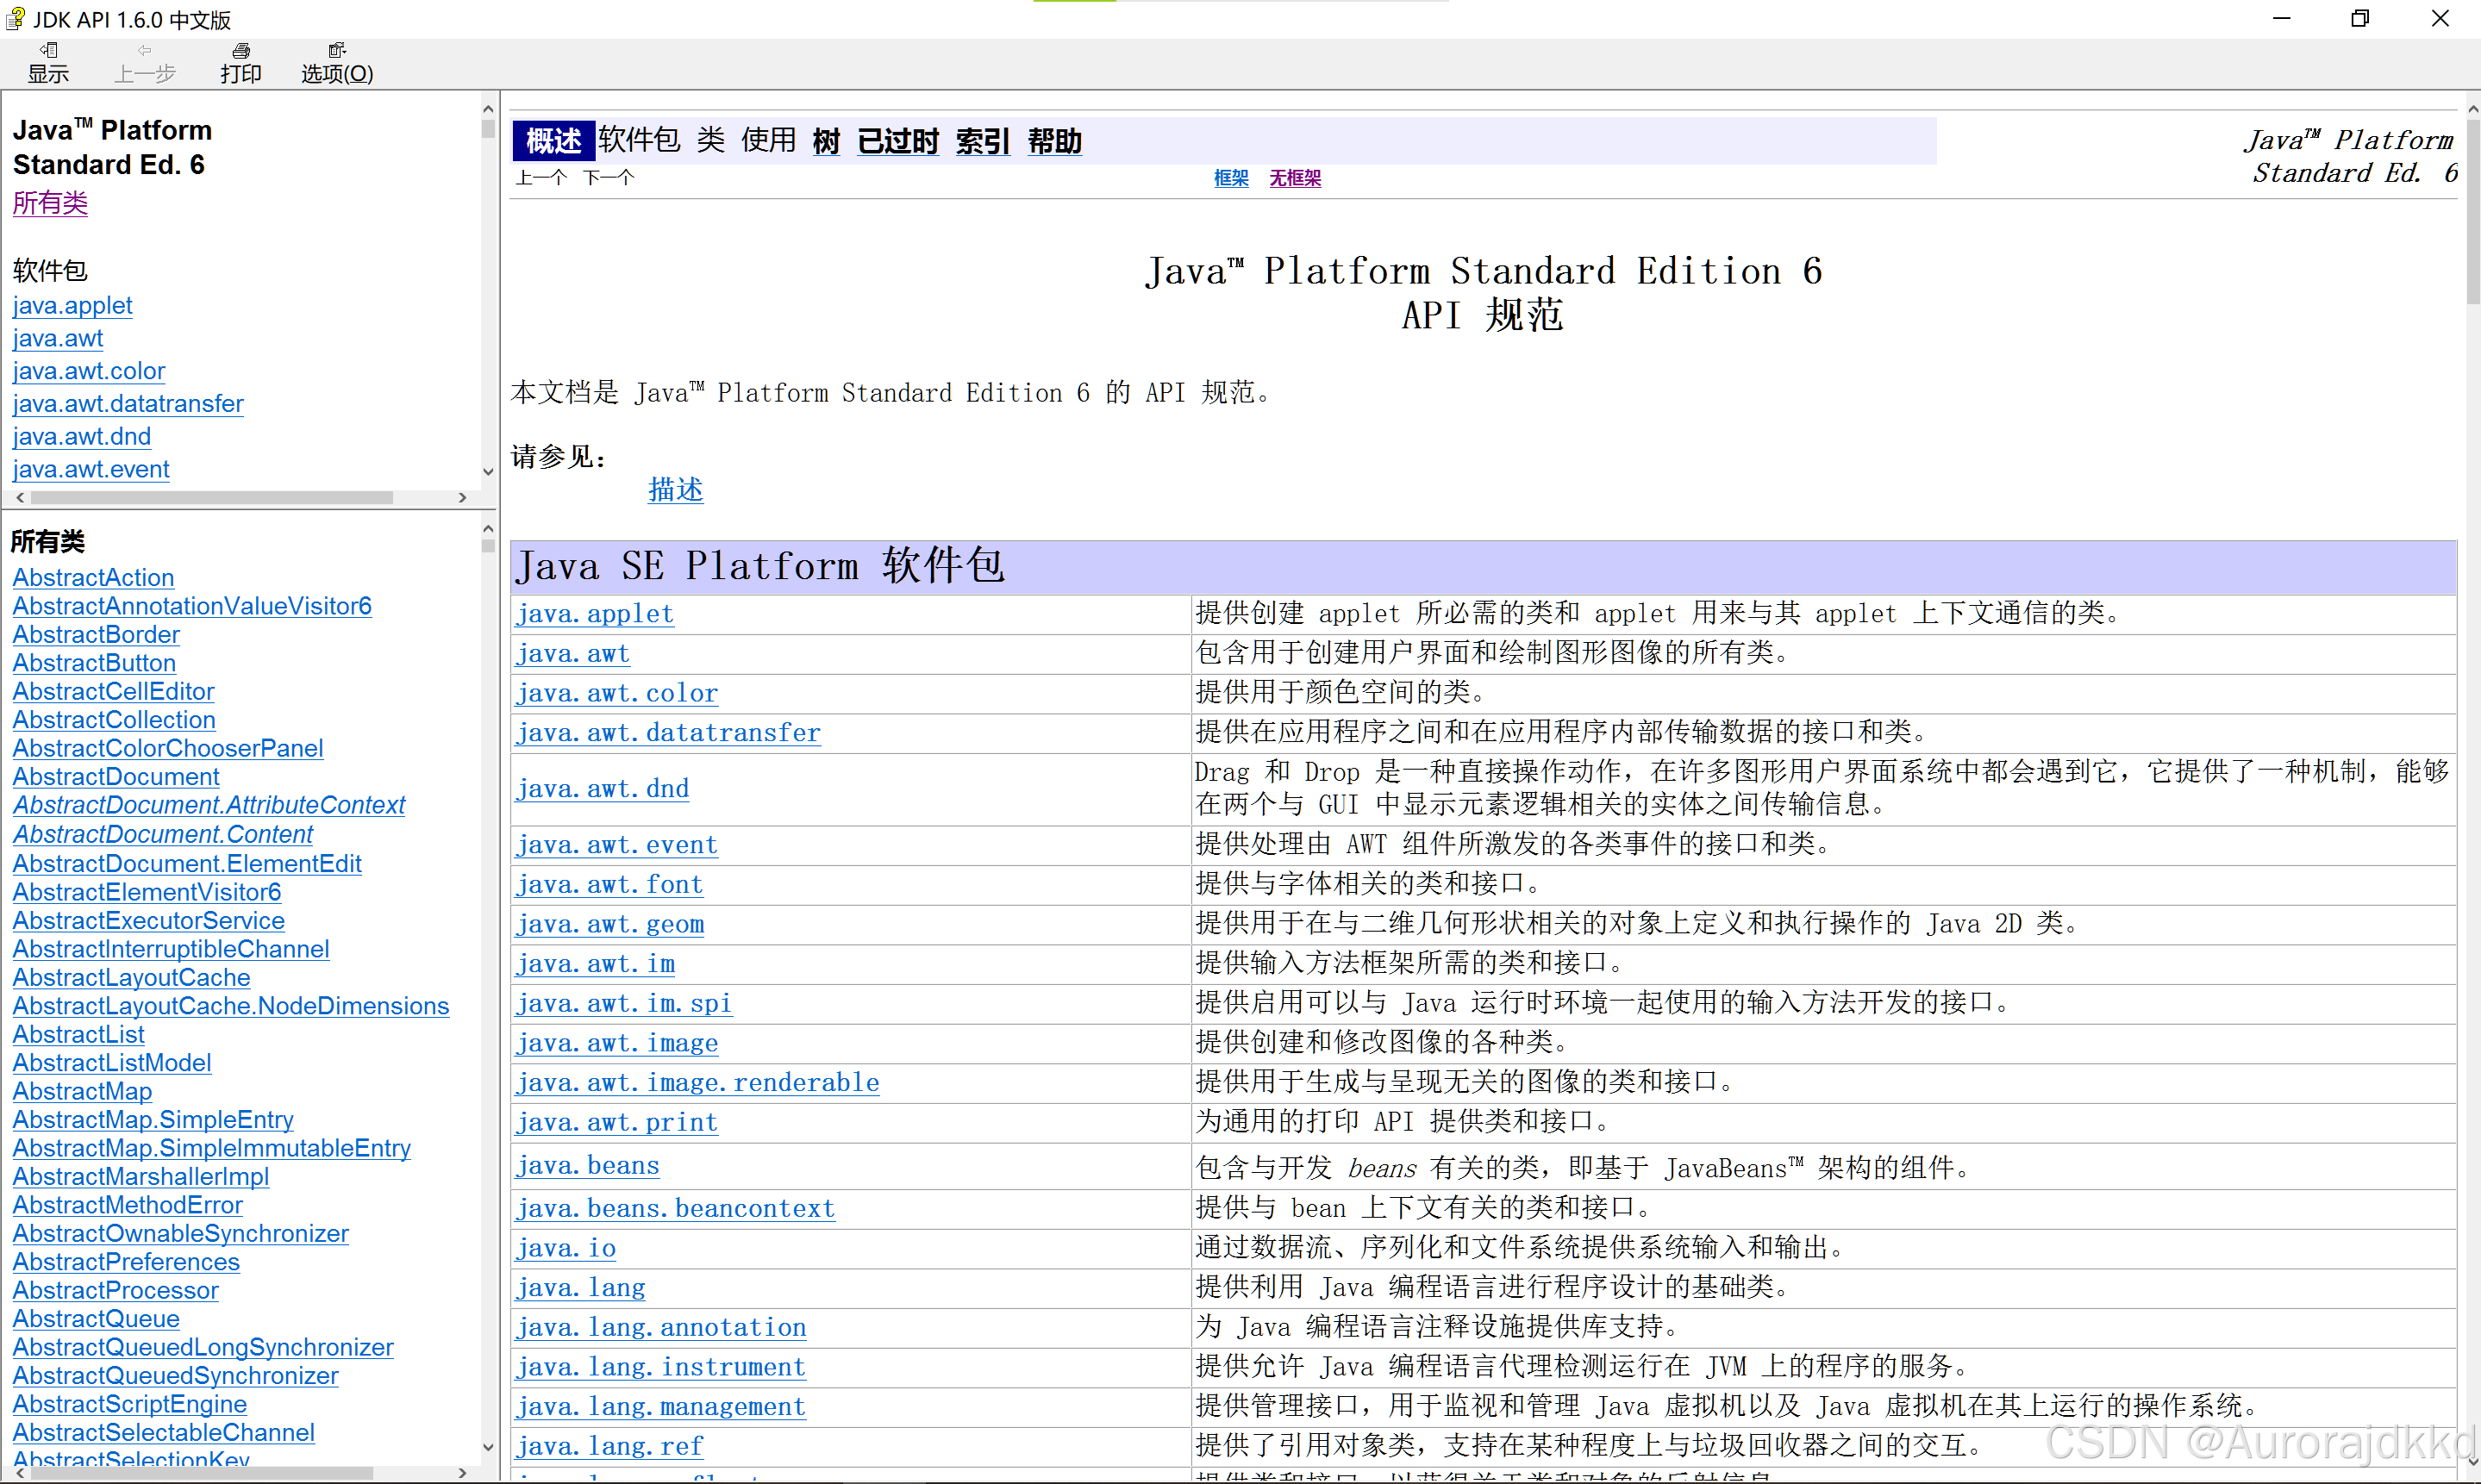Switch to the 索引 tab
2481x1484 pixels.
[x=981, y=141]
